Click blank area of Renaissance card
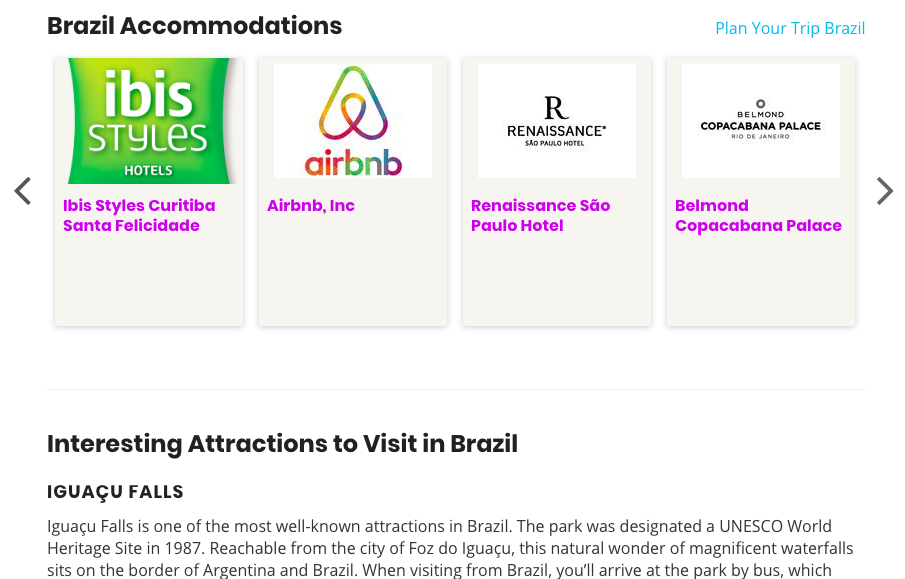This screenshot has height=579, width=905. coord(556,280)
